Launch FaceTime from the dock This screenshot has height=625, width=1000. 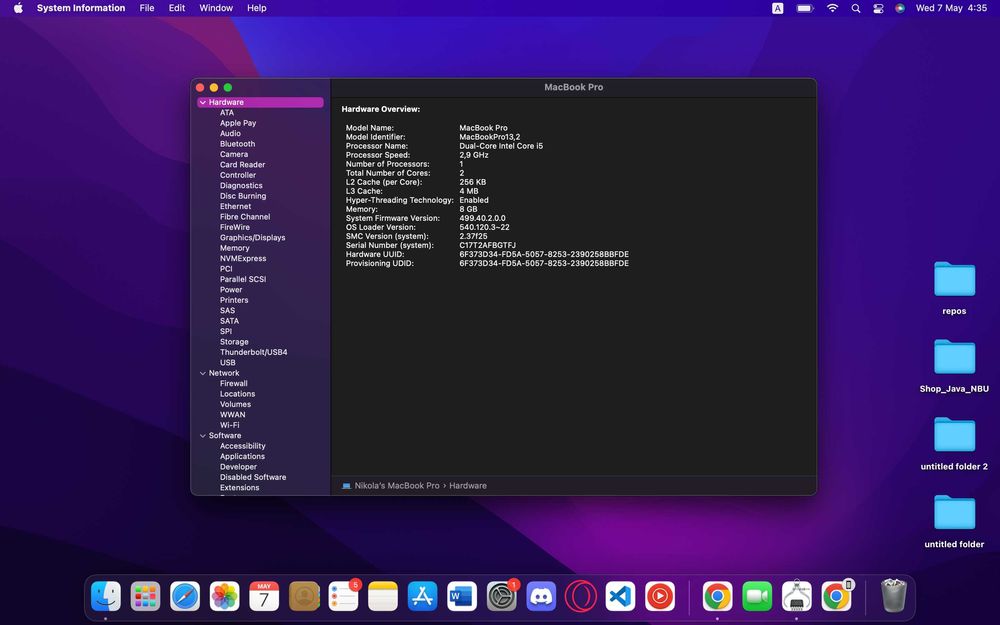[757, 597]
